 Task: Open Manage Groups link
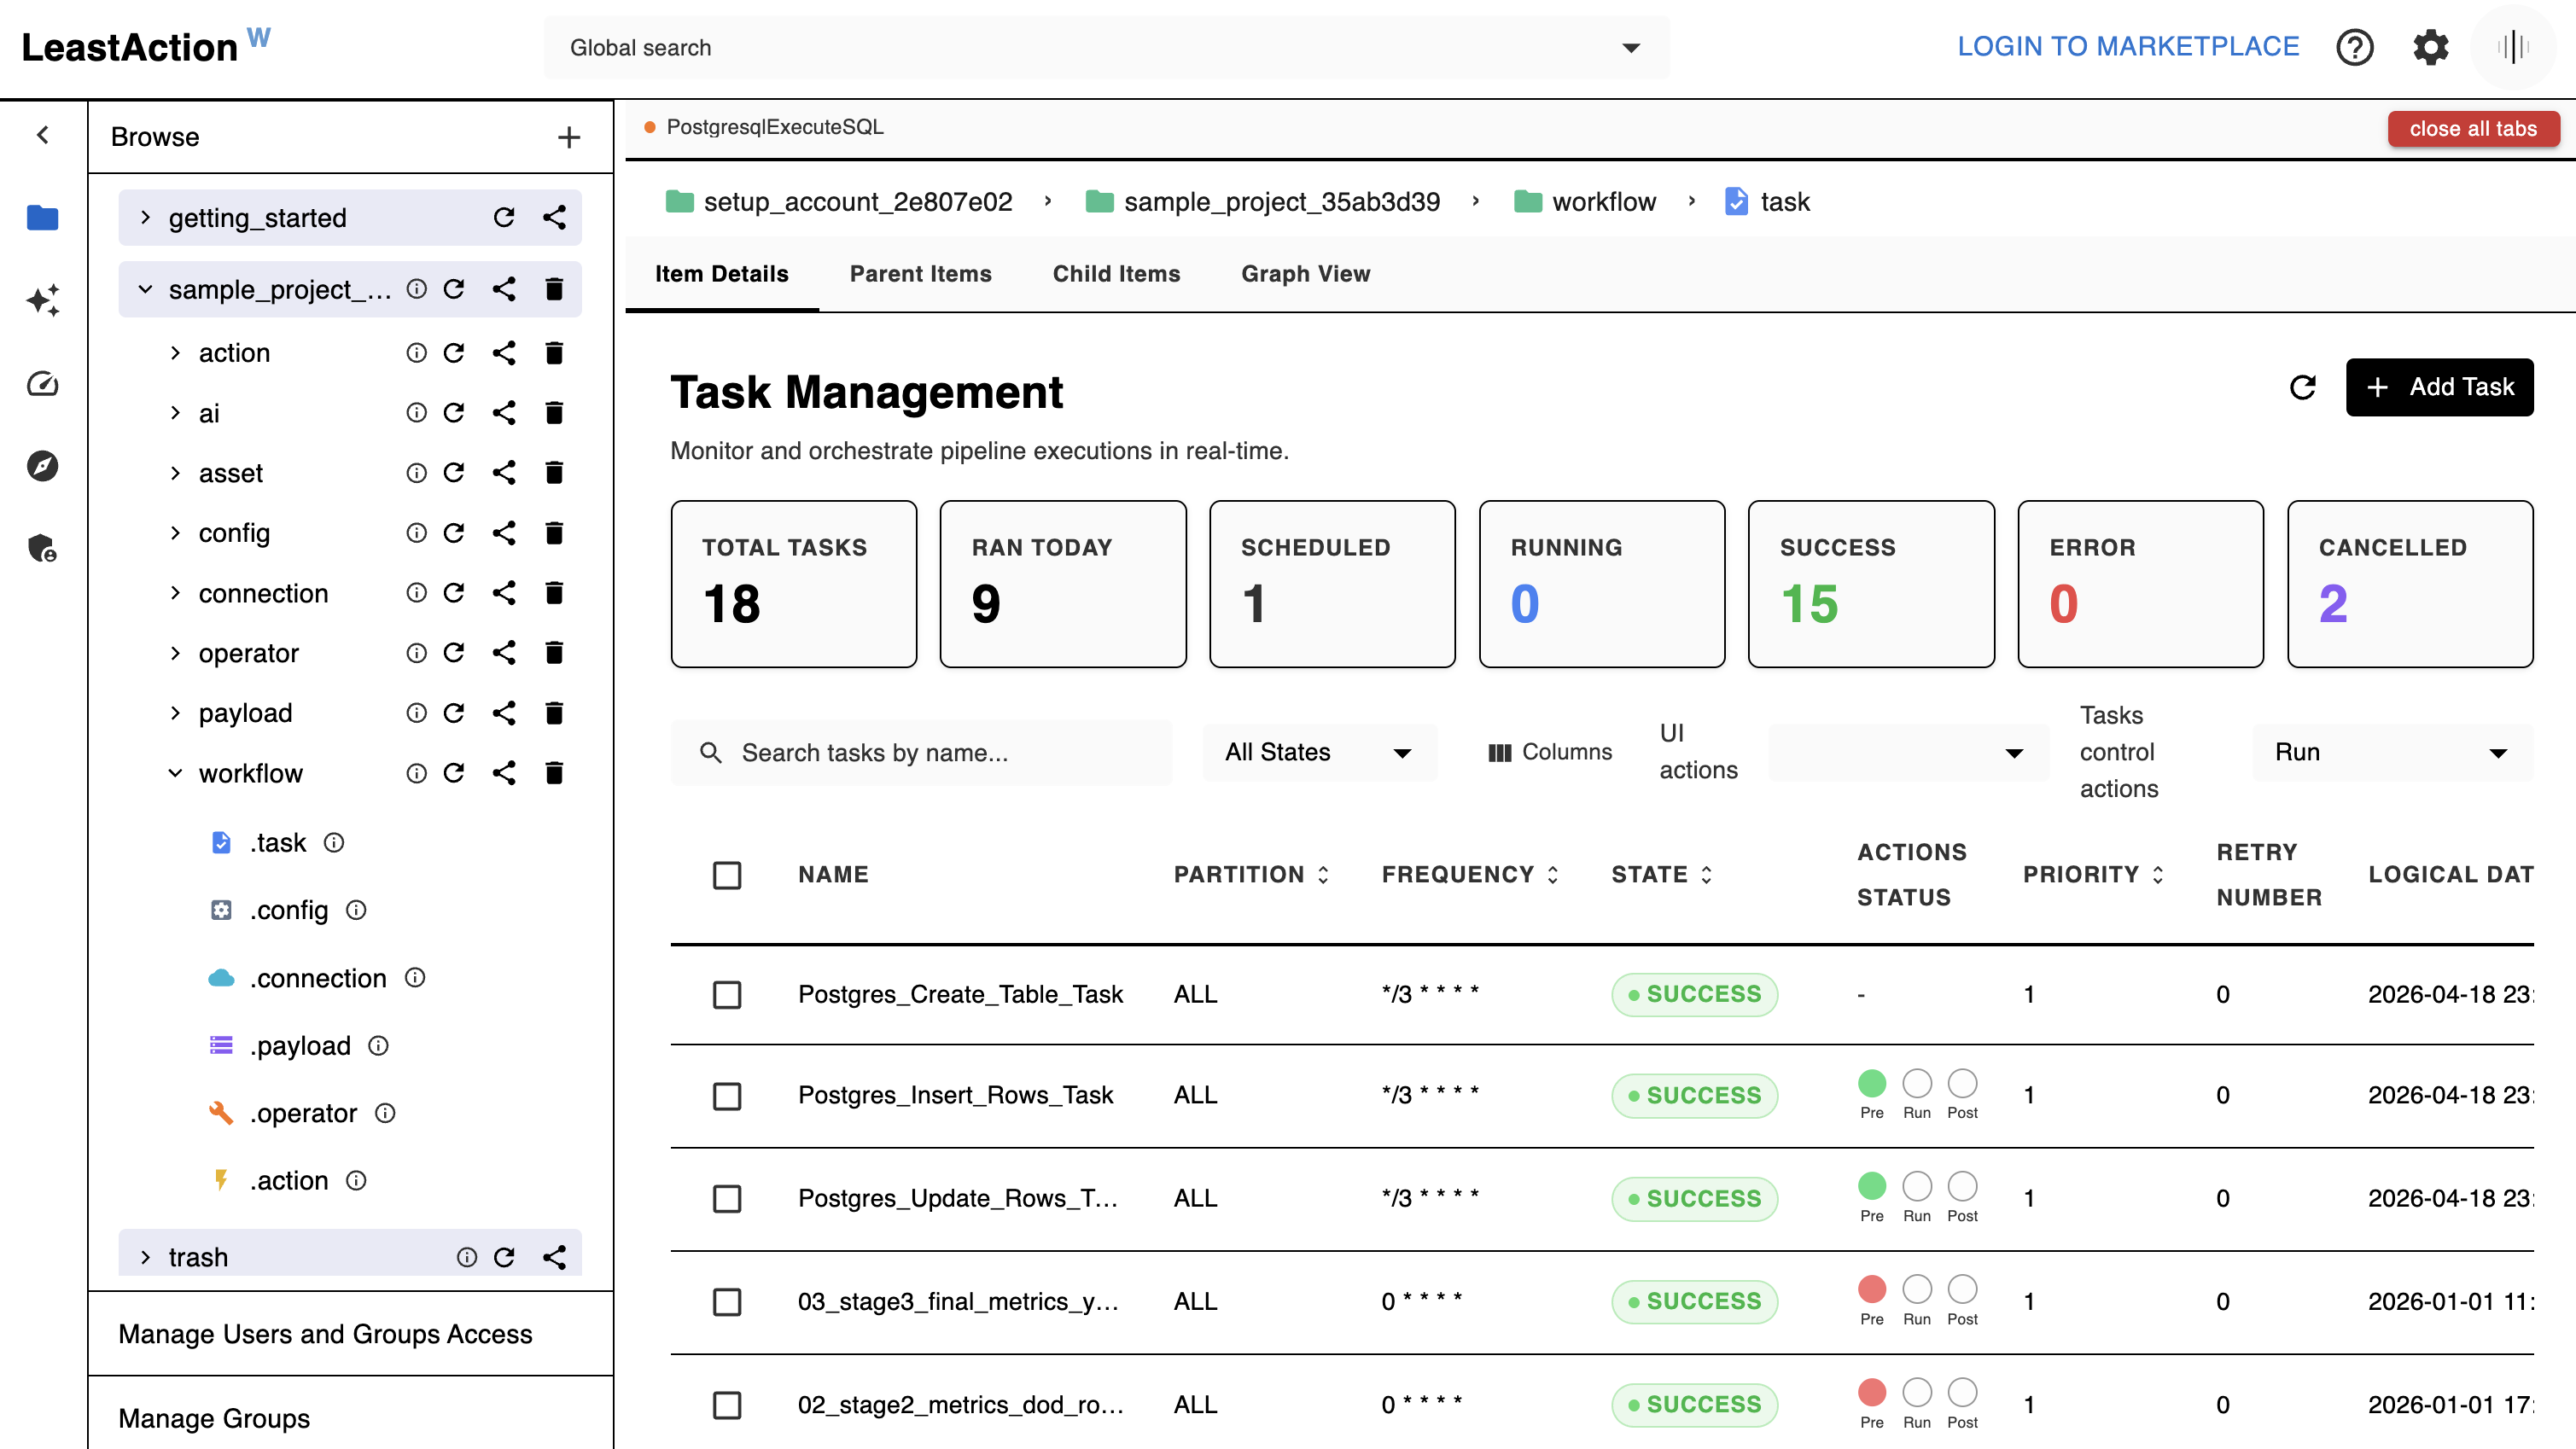[x=214, y=1417]
